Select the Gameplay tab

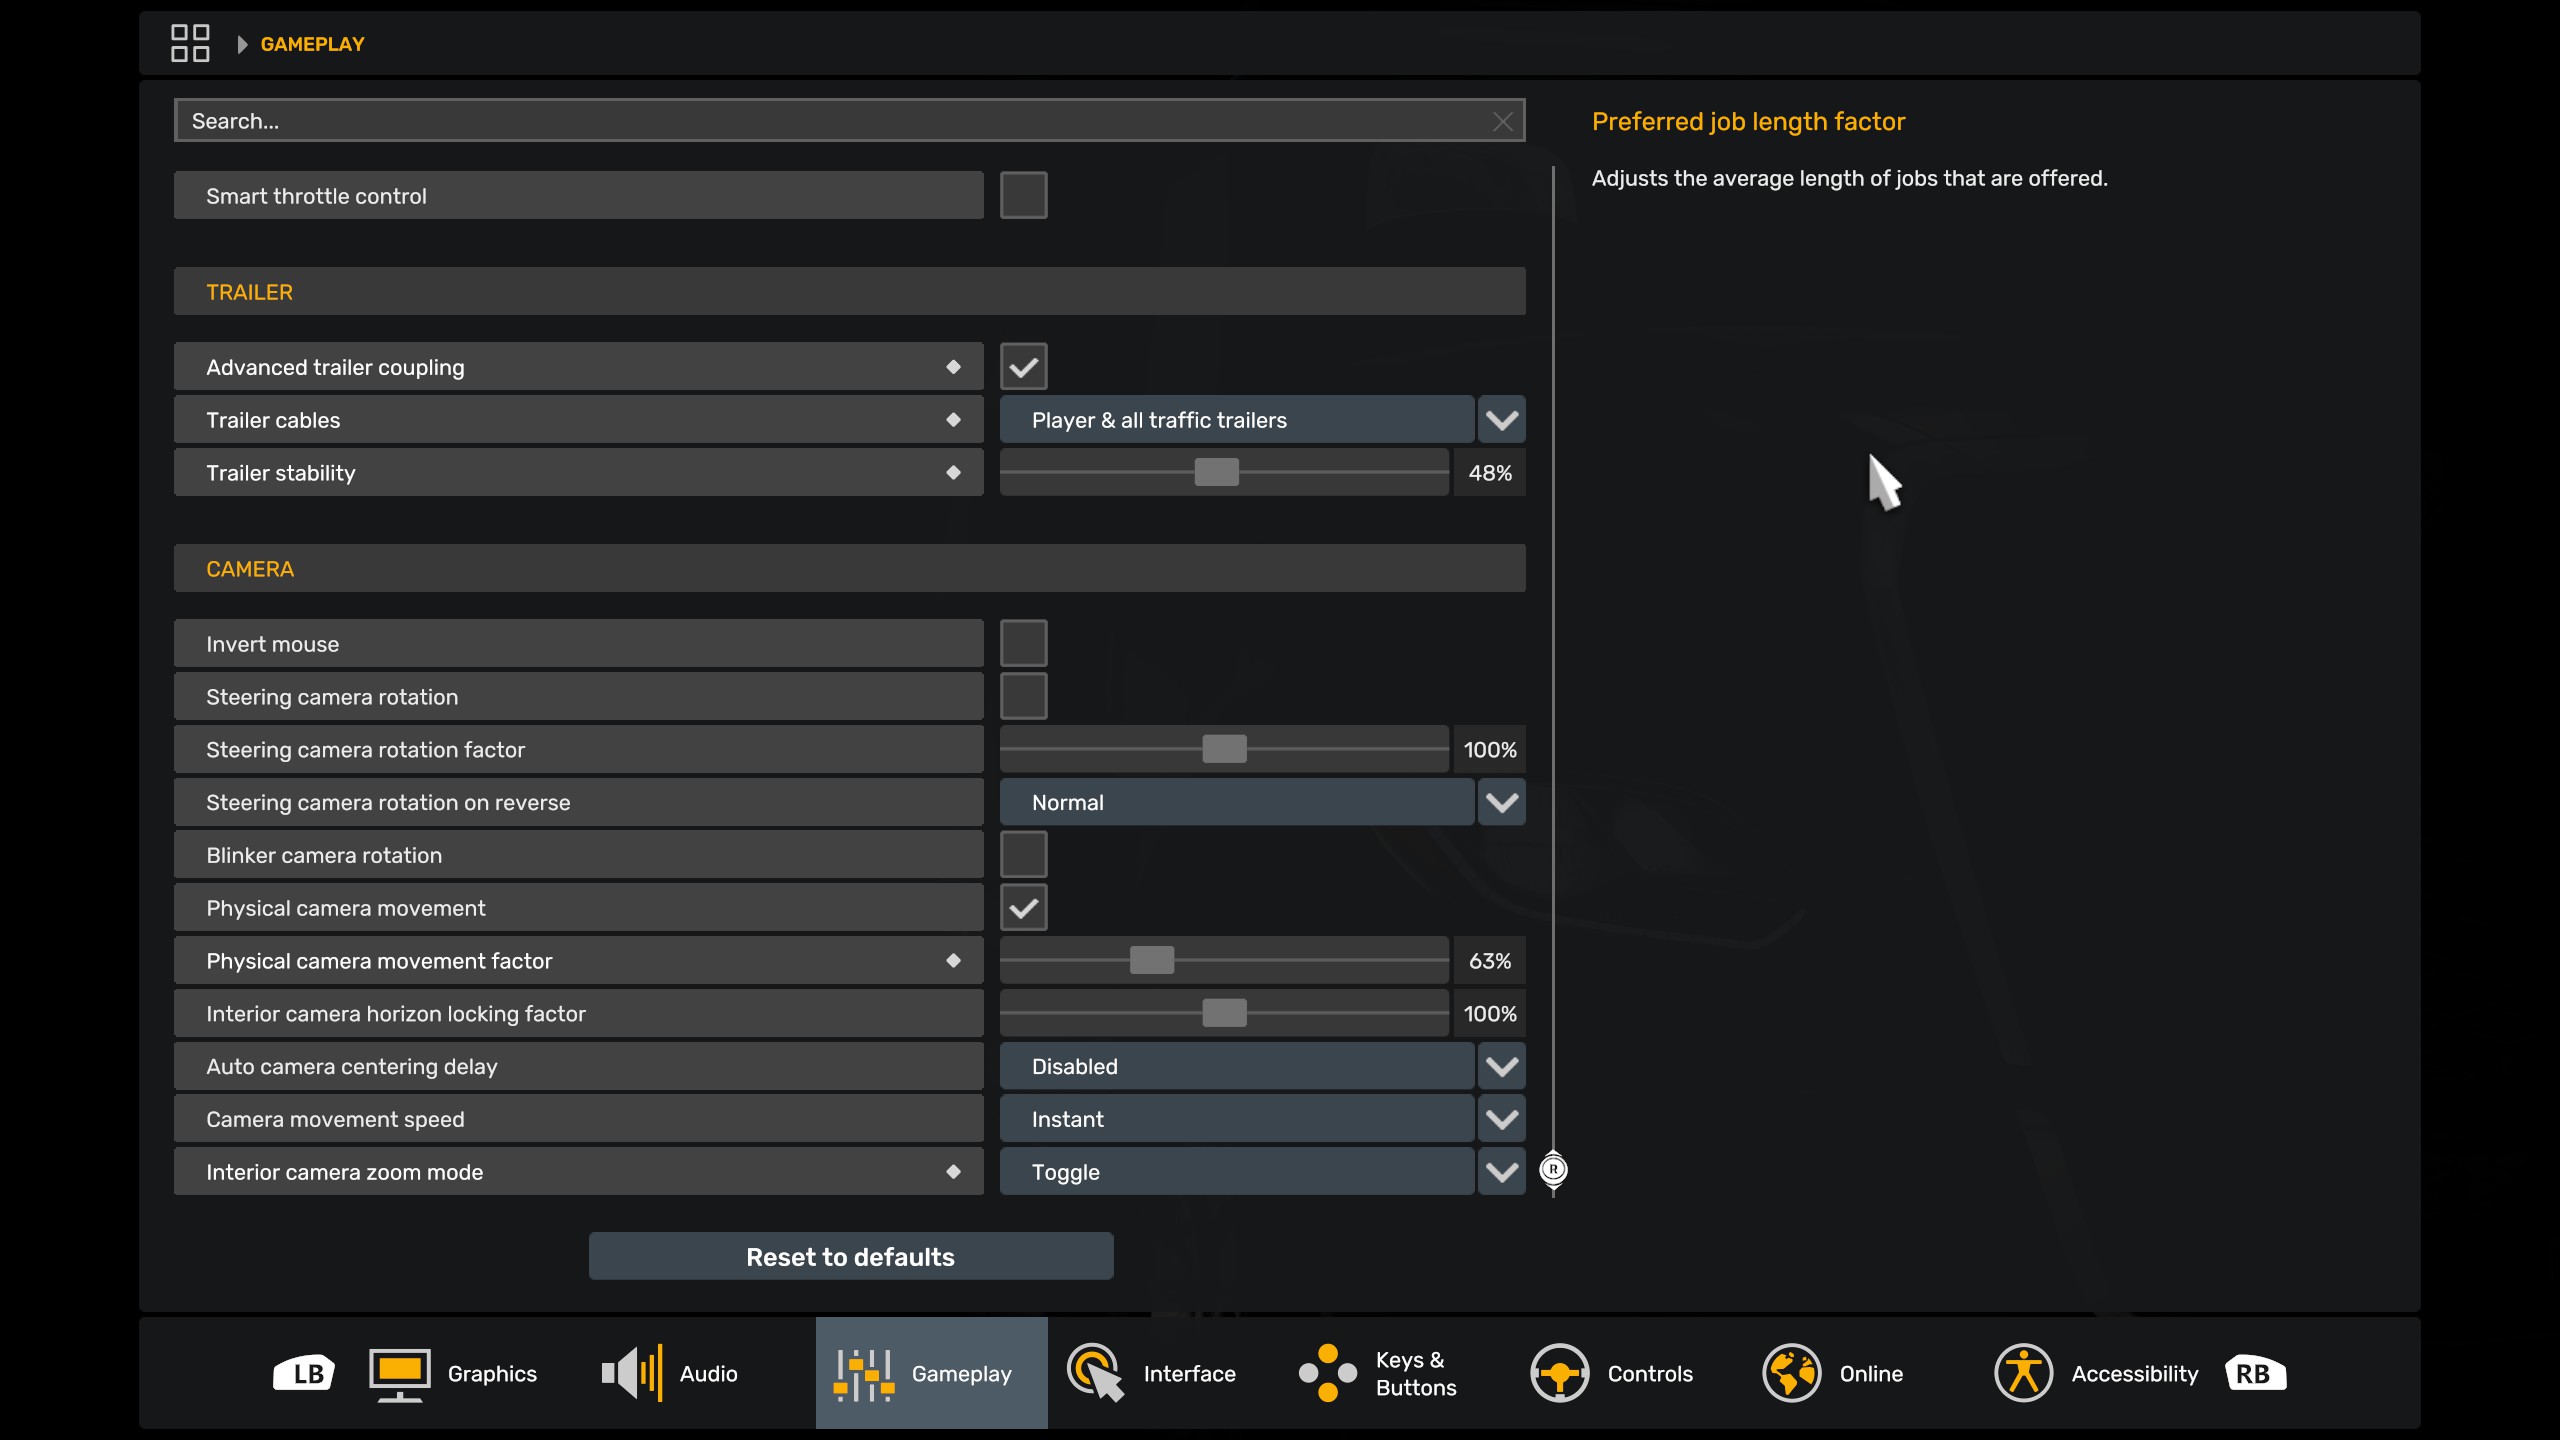[932, 1373]
